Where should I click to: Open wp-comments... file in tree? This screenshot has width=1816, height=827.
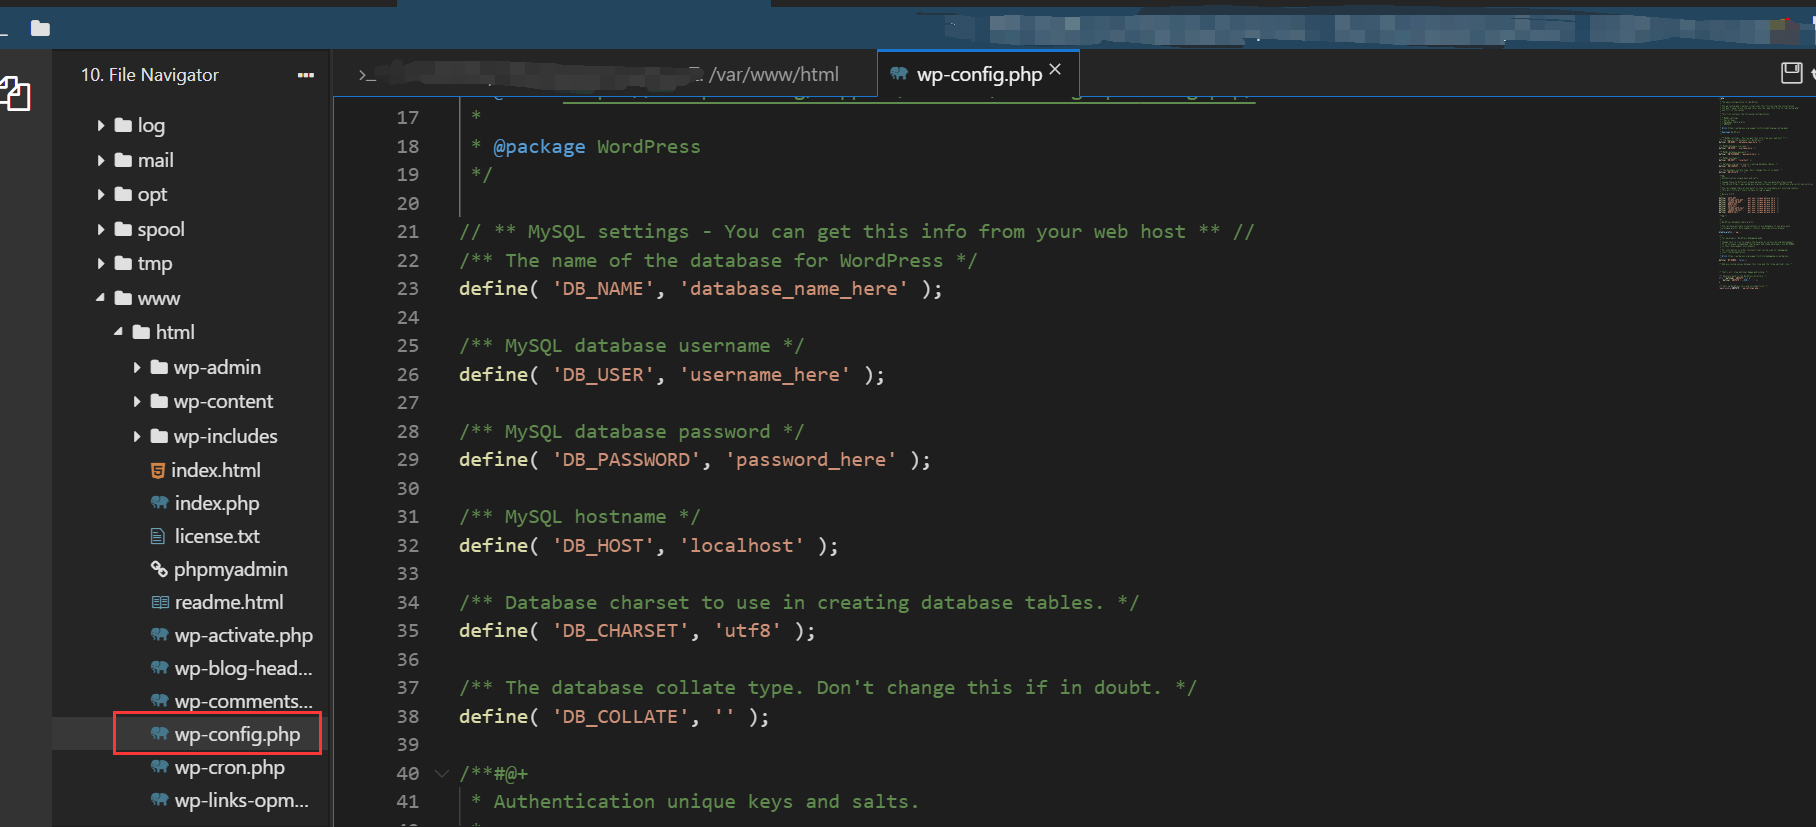[x=244, y=701]
